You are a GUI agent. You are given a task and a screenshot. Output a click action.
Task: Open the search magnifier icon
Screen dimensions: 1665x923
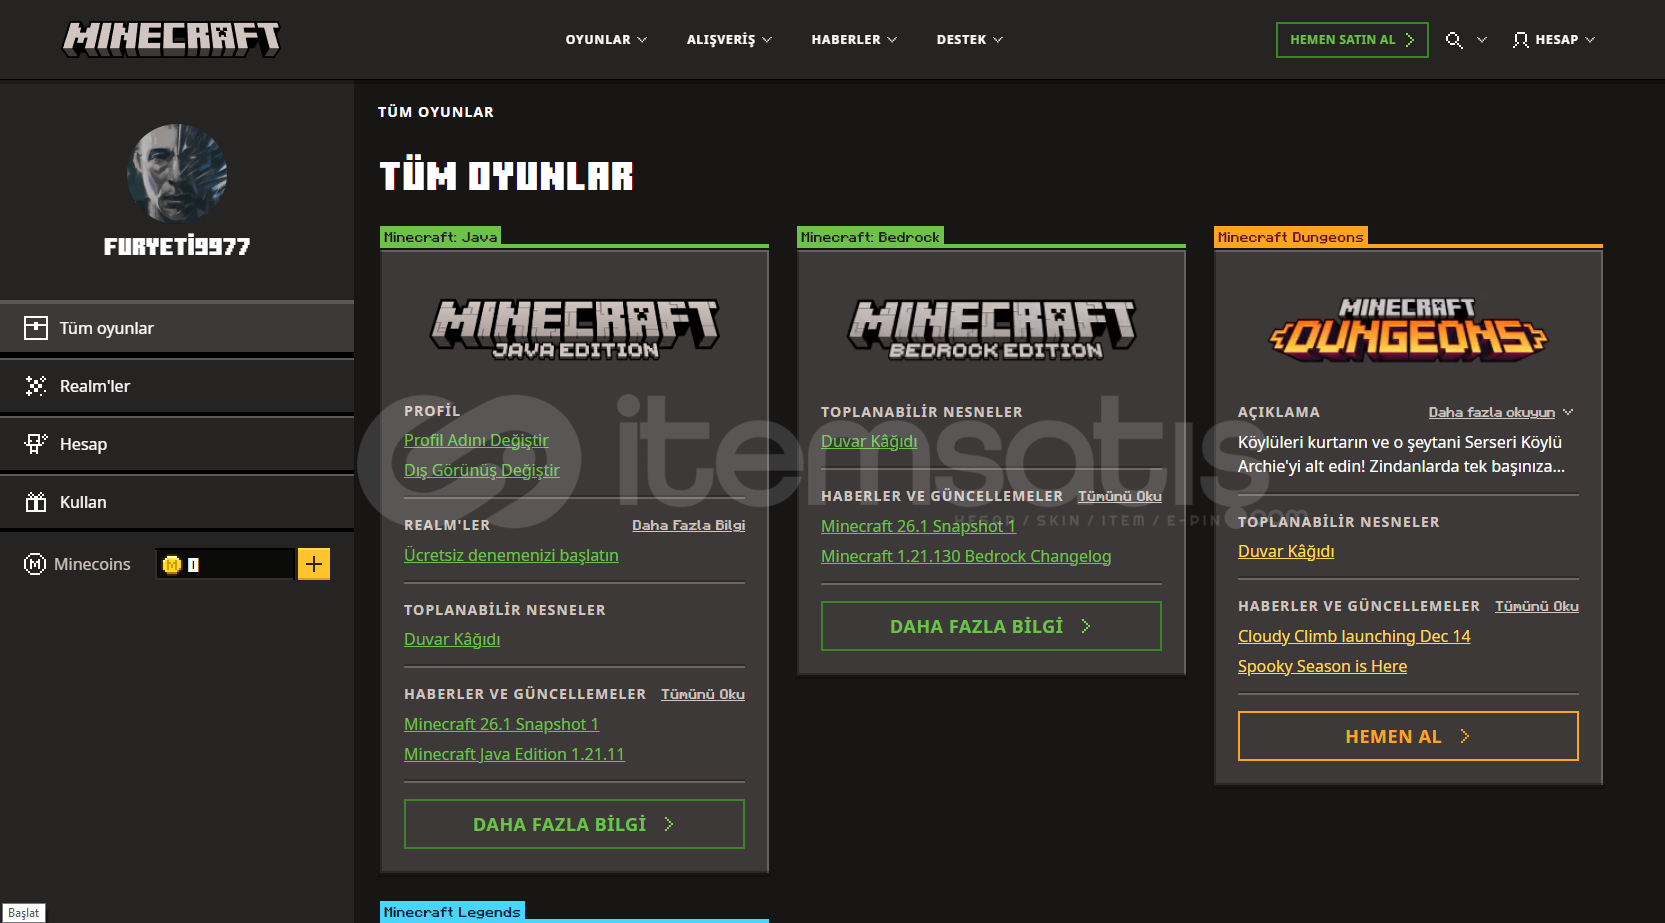tap(1454, 40)
